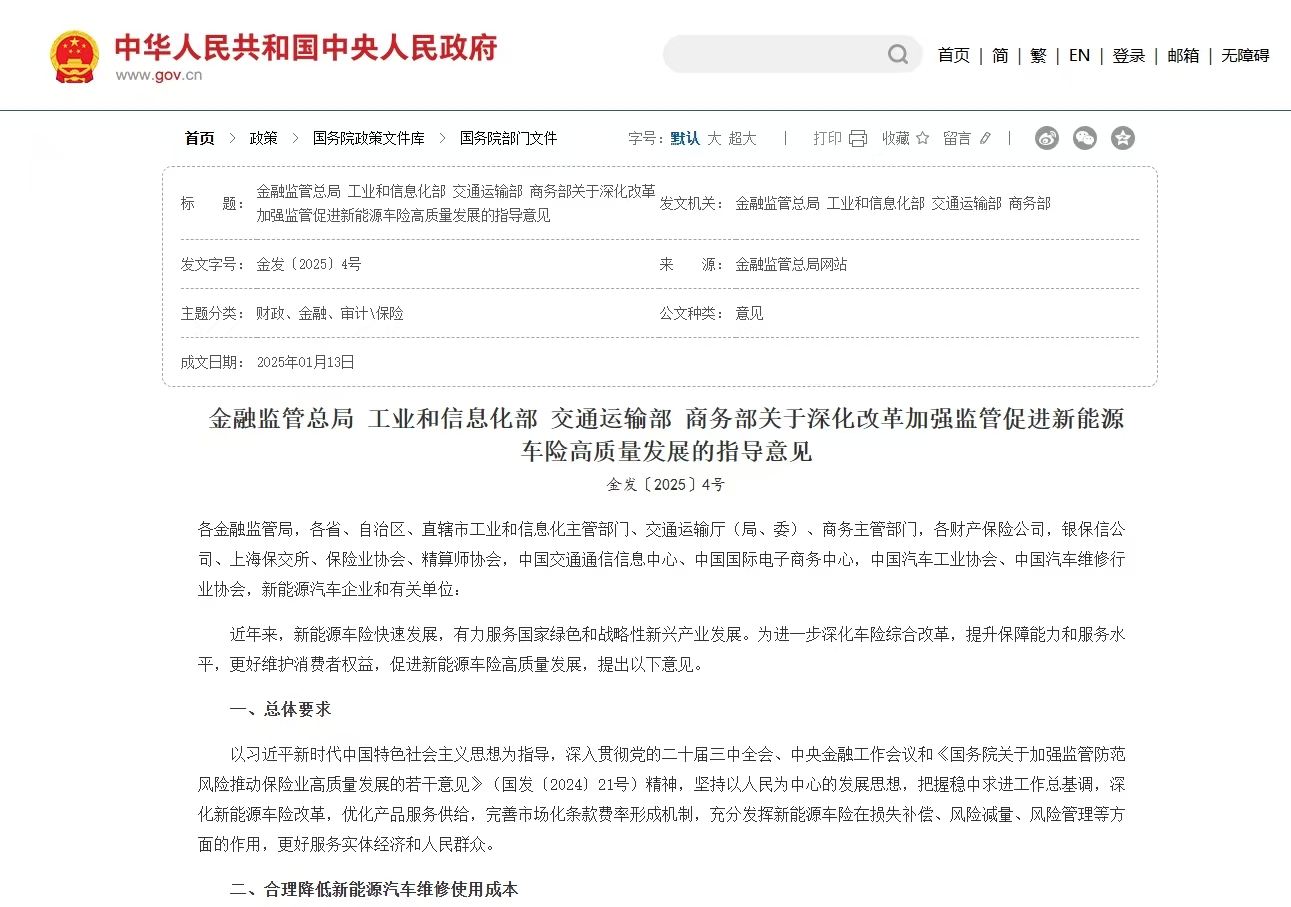
Task: Click issuing agency value in table
Action: click(893, 203)
